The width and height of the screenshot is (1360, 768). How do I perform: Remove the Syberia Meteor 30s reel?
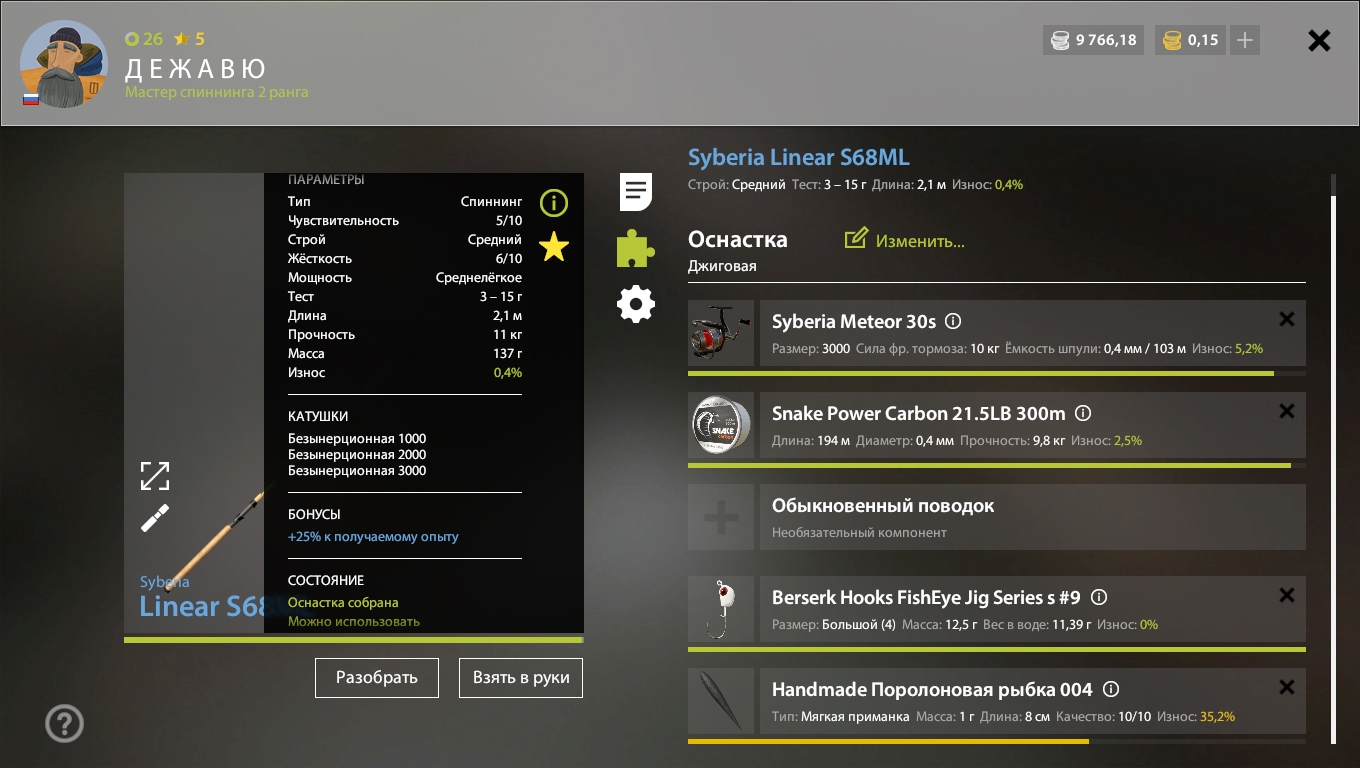coord(1287,319)
